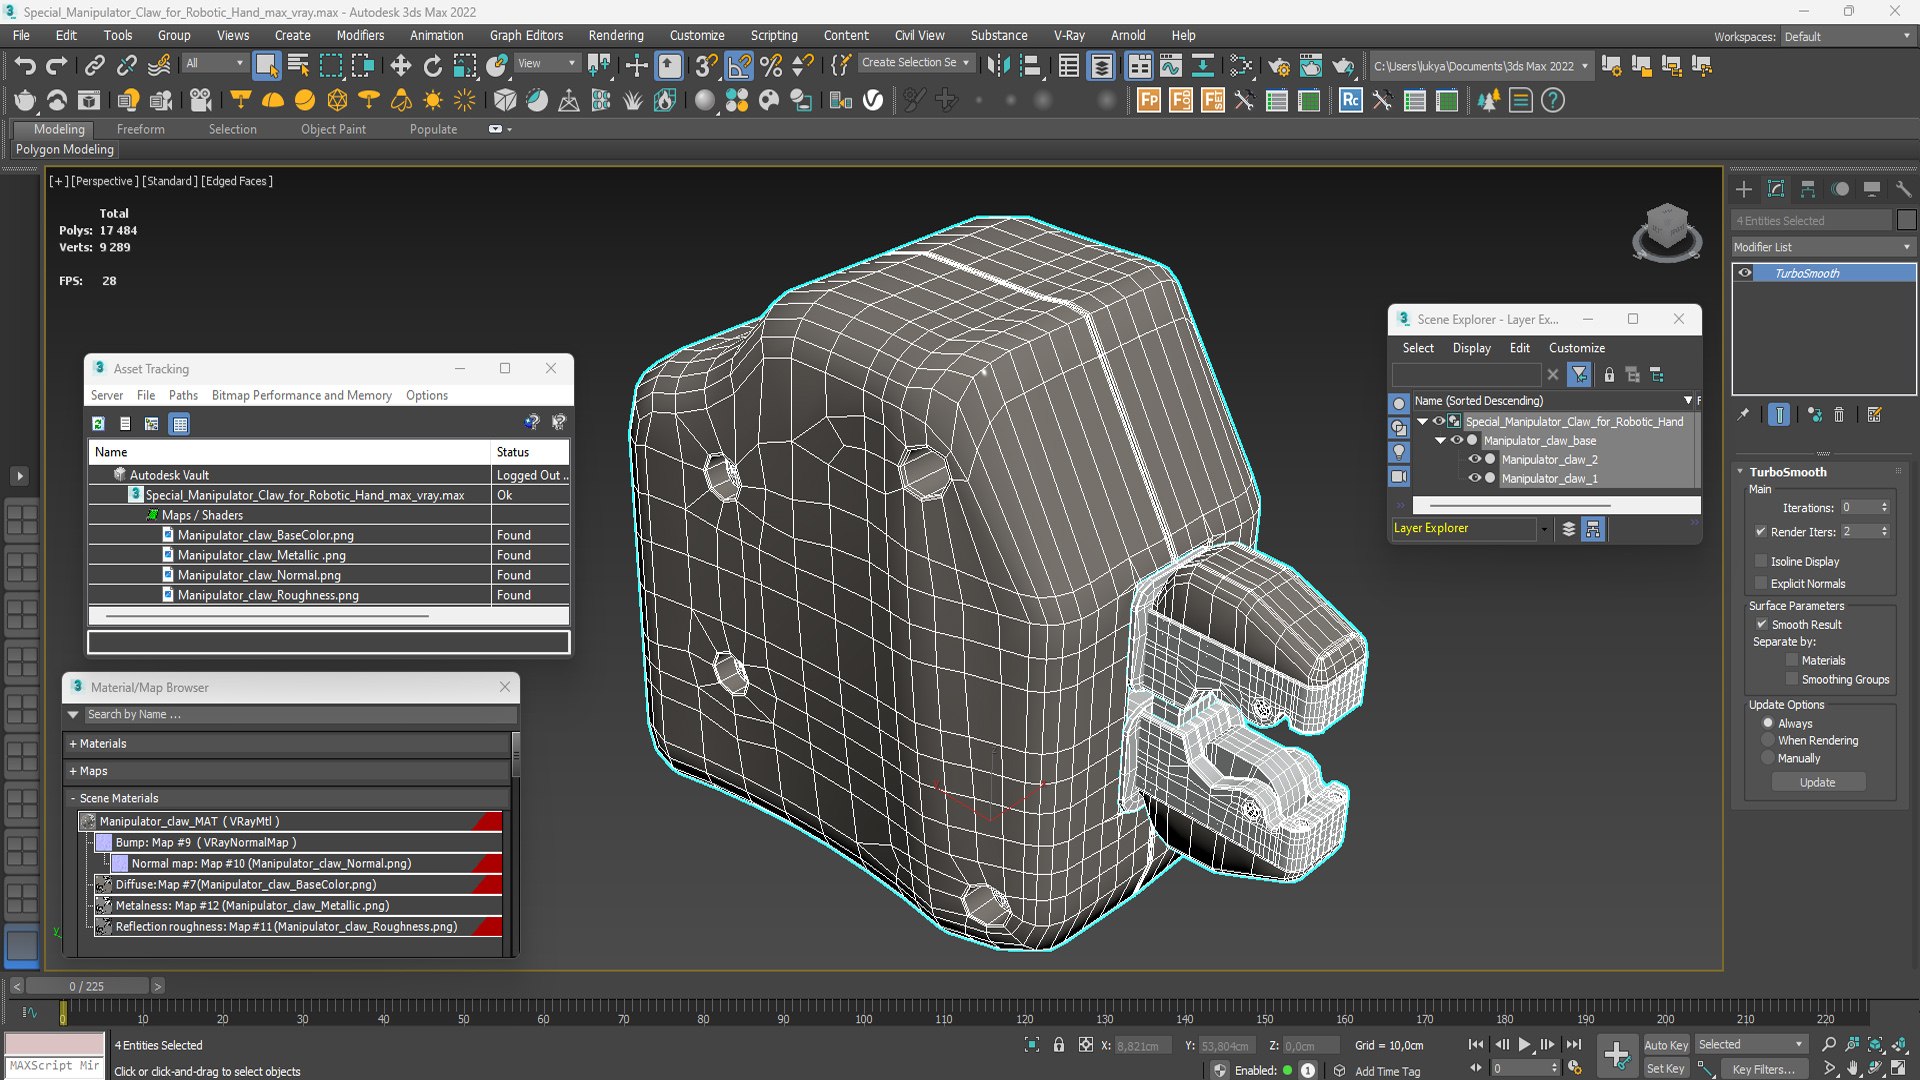
Task: Switch to the Freeform ribbon tab
Action: point(140,129)
